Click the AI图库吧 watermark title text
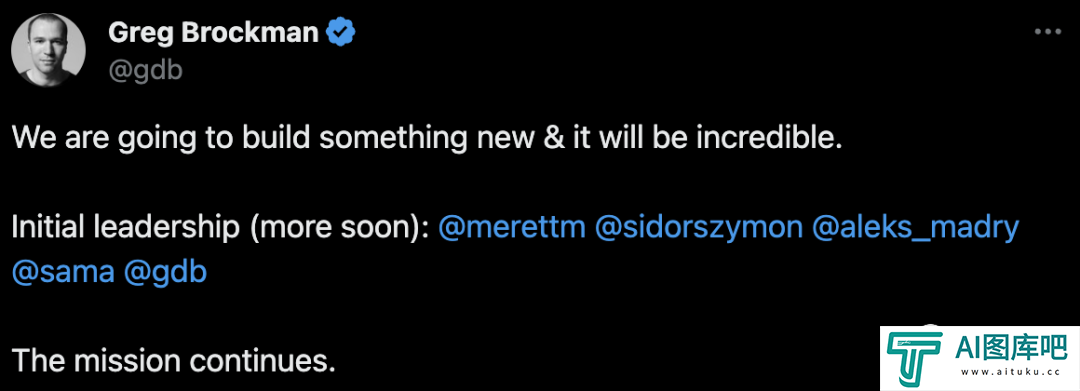 1008,346
